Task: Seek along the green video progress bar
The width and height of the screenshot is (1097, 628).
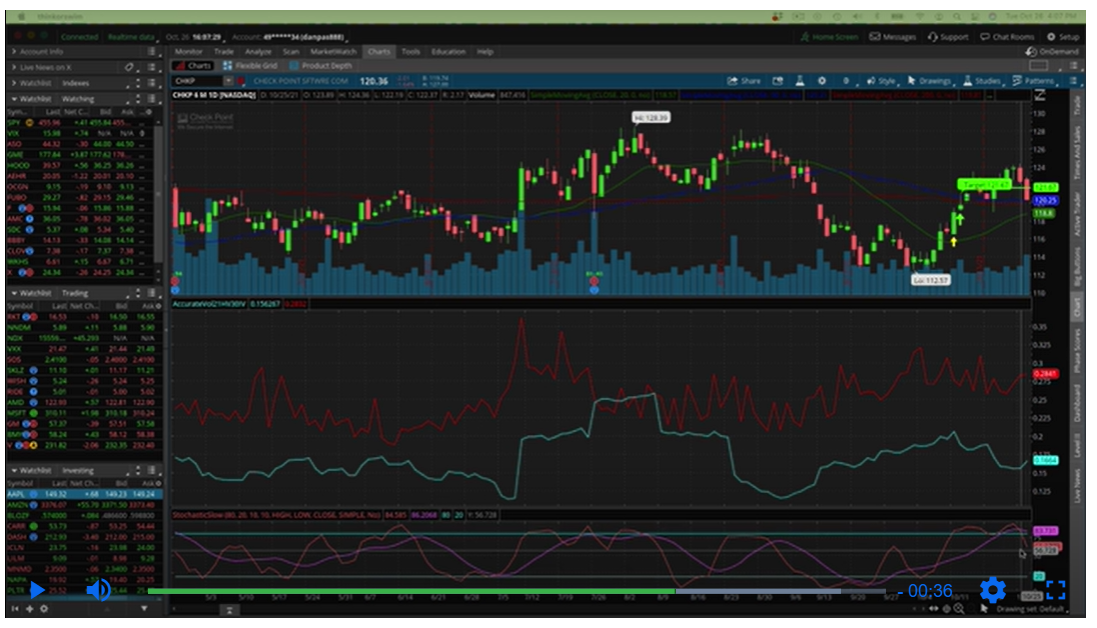Action: pos(516,592)
